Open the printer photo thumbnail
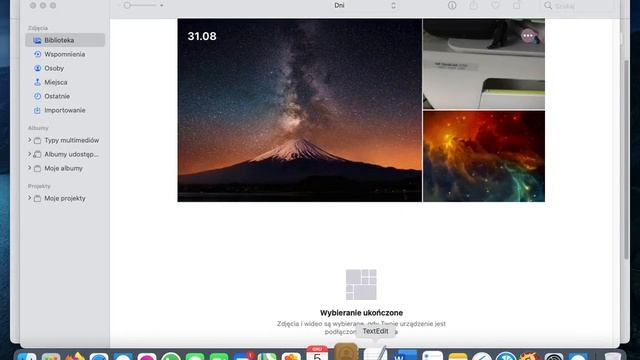The width and height of the screenshot is (640, 360). click(484, 64)
